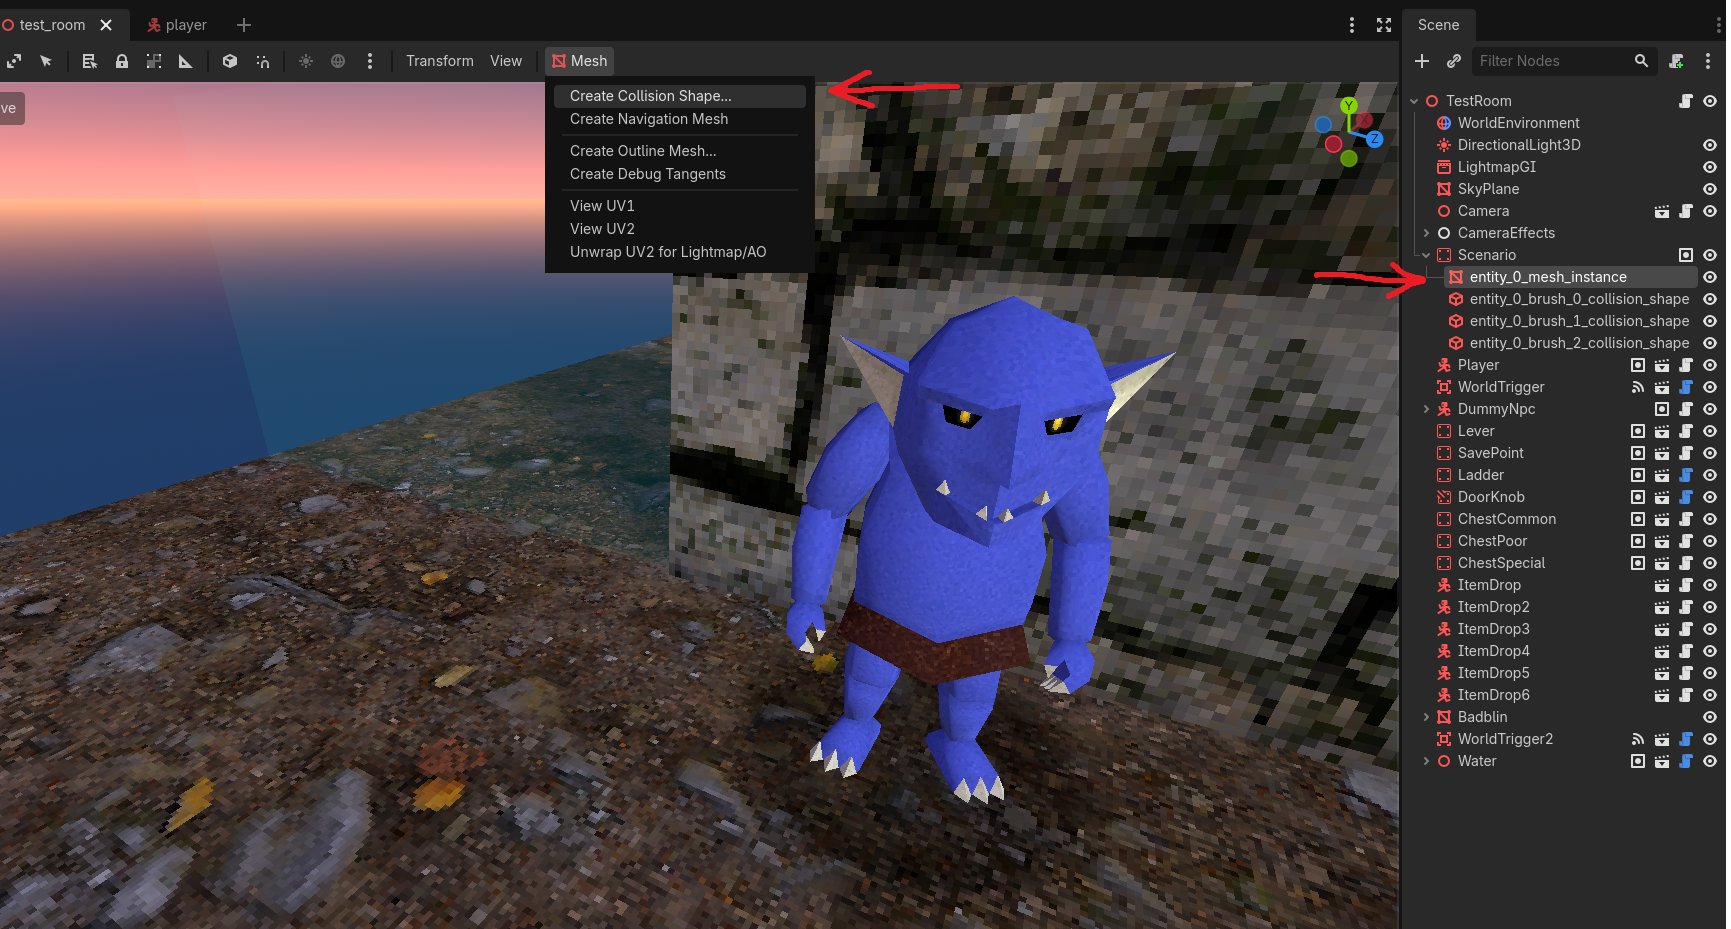Open the environment preview globe icon

click(x=338, y=61)
